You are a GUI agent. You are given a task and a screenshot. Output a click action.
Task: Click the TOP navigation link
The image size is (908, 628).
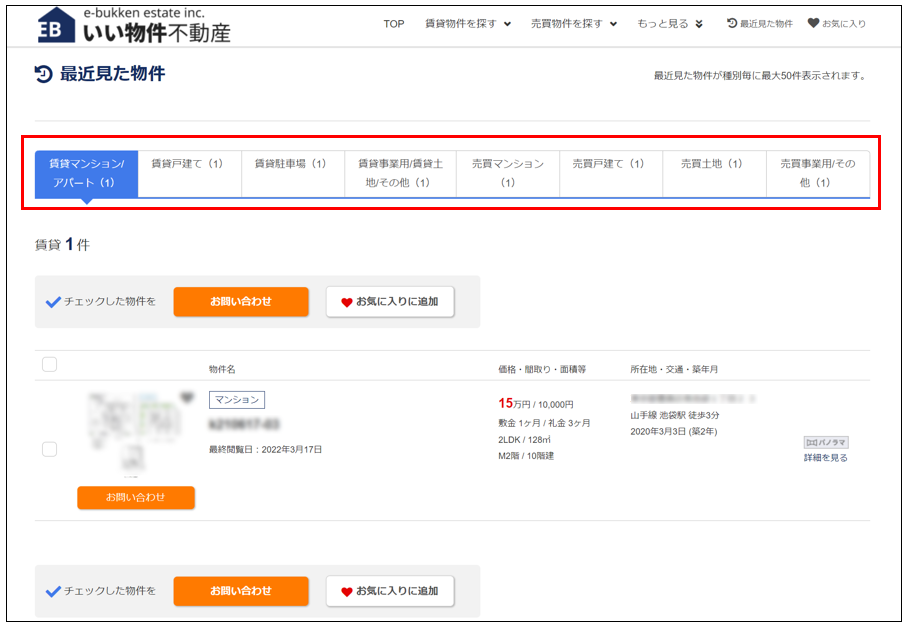[x=394, y=24]
